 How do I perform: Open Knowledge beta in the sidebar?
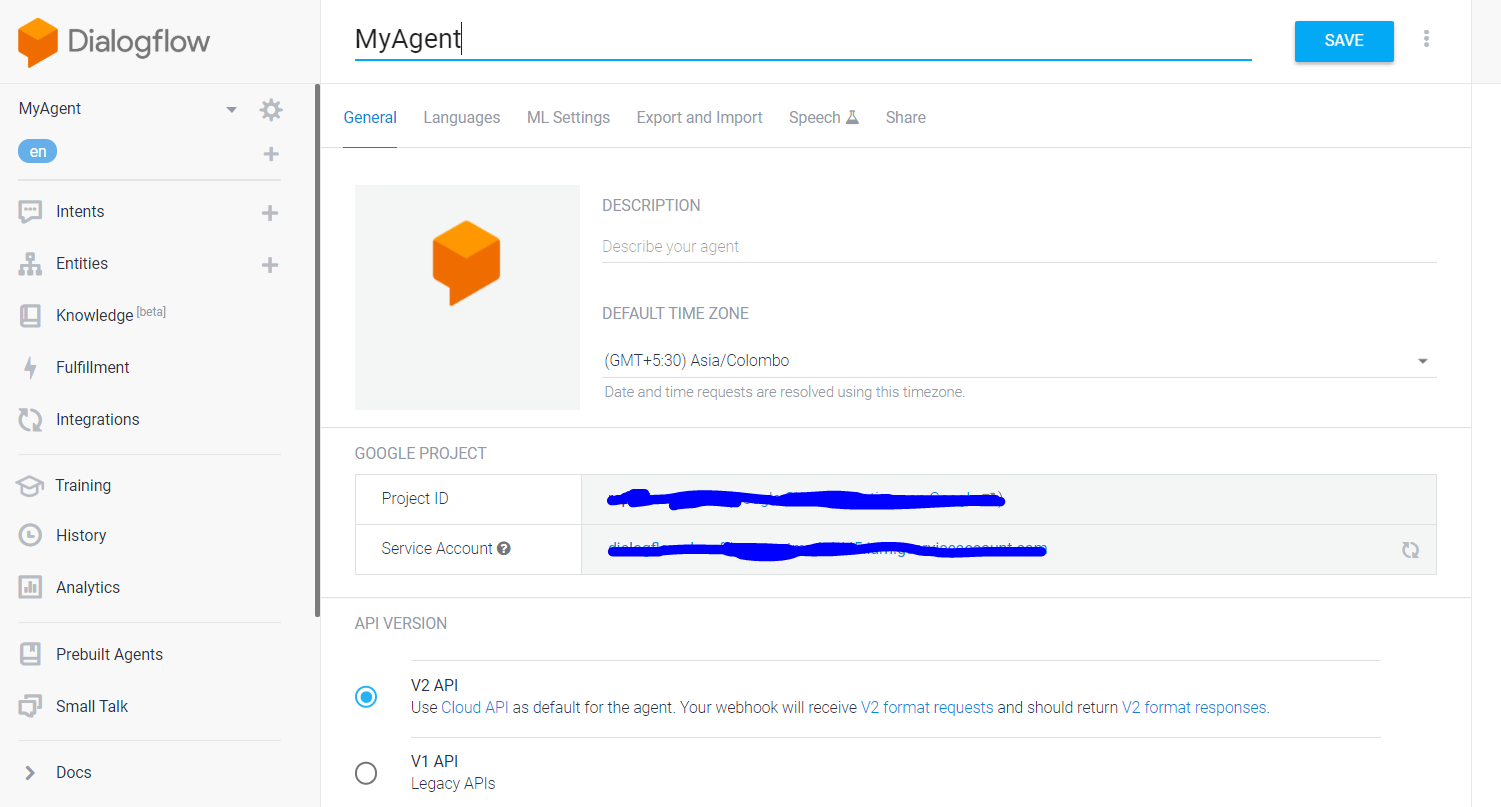coord(111,315)
